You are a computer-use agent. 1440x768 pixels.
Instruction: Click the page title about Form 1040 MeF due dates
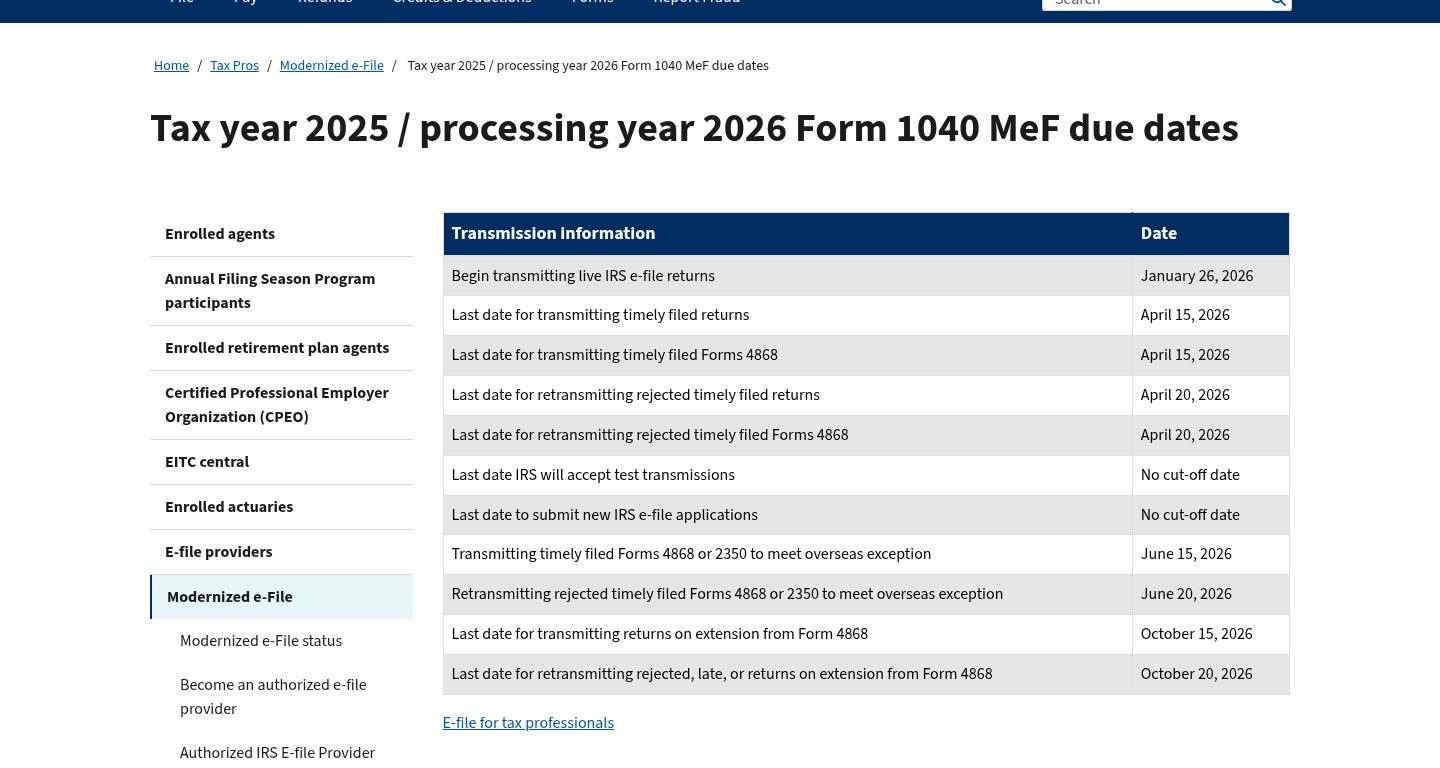point(694,129)
